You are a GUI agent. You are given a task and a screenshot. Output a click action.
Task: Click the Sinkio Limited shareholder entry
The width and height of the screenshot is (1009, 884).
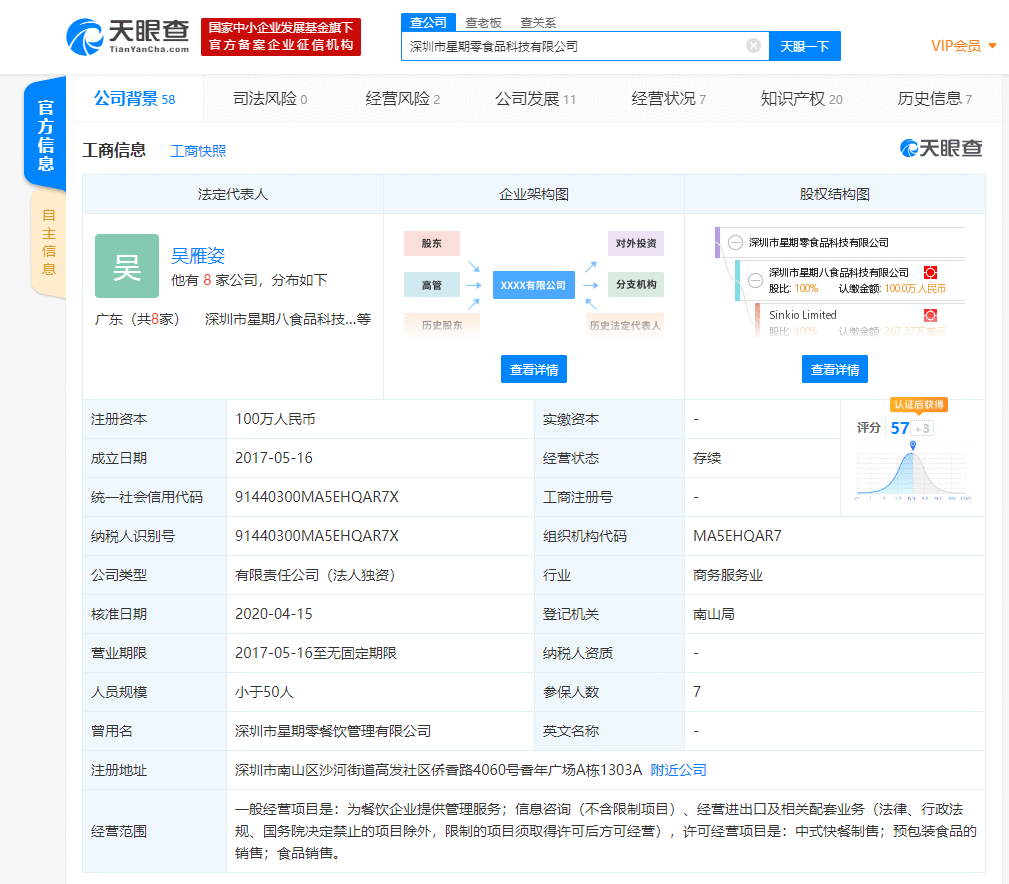click(x=802, y=315)
